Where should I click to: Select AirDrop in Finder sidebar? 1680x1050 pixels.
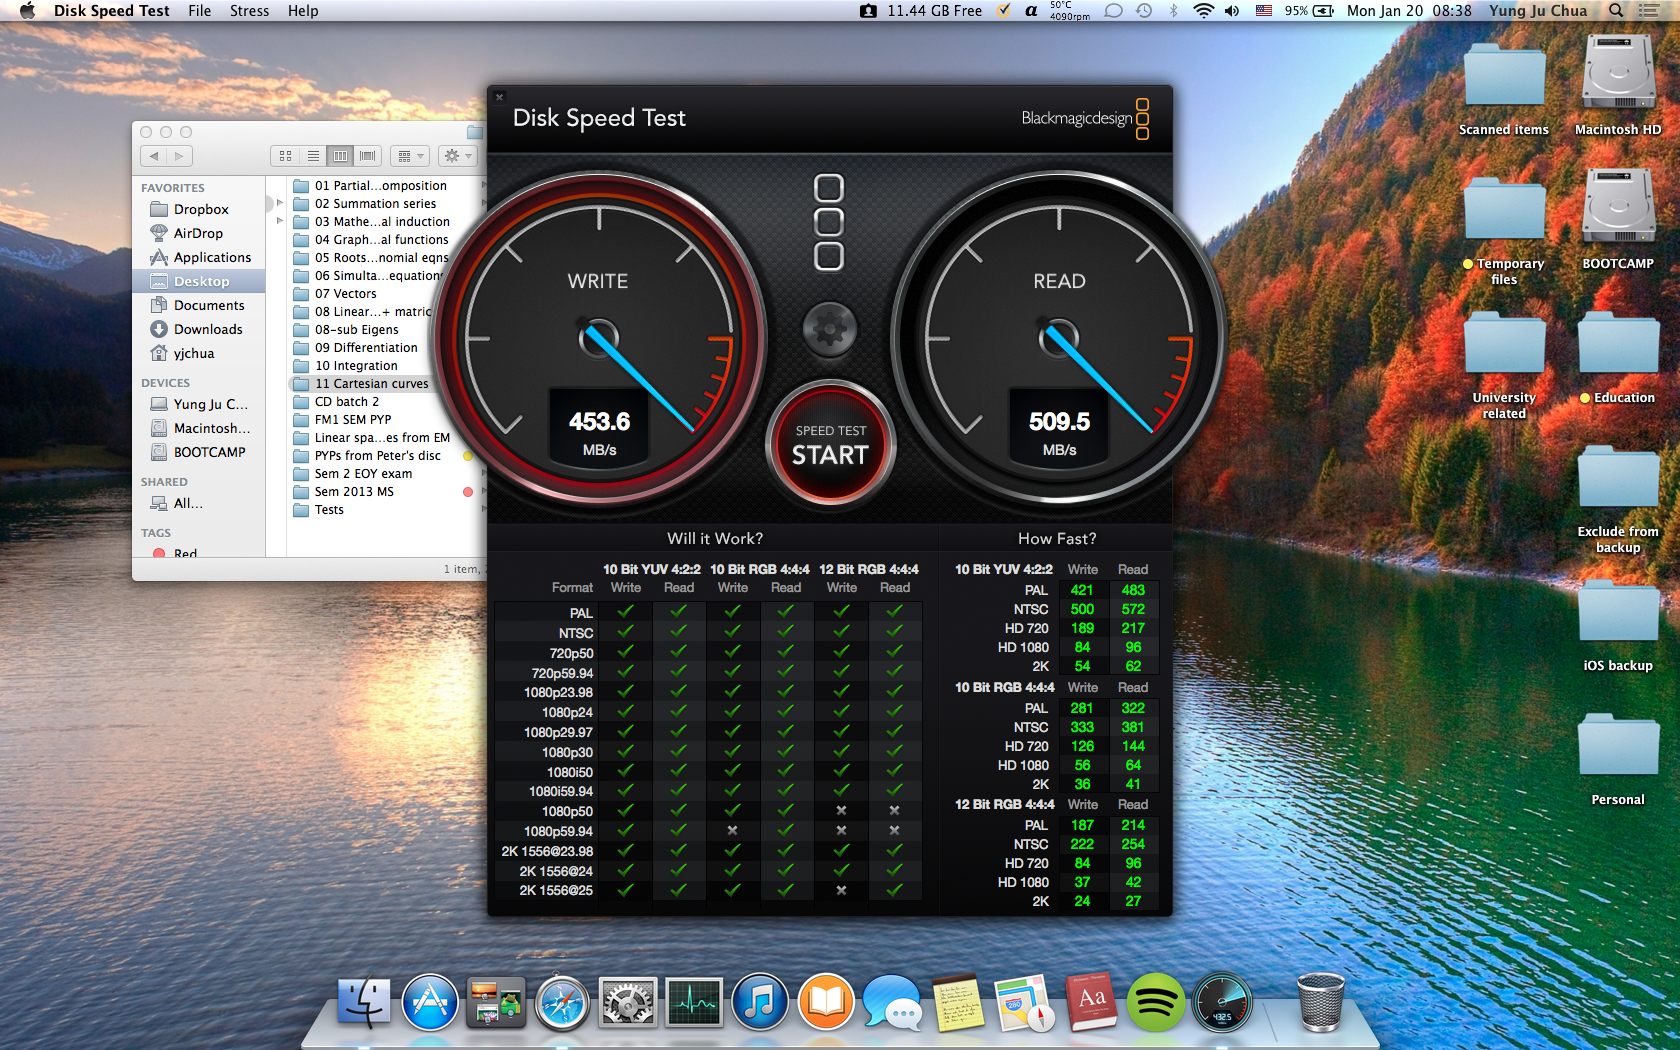pos(198,233)
